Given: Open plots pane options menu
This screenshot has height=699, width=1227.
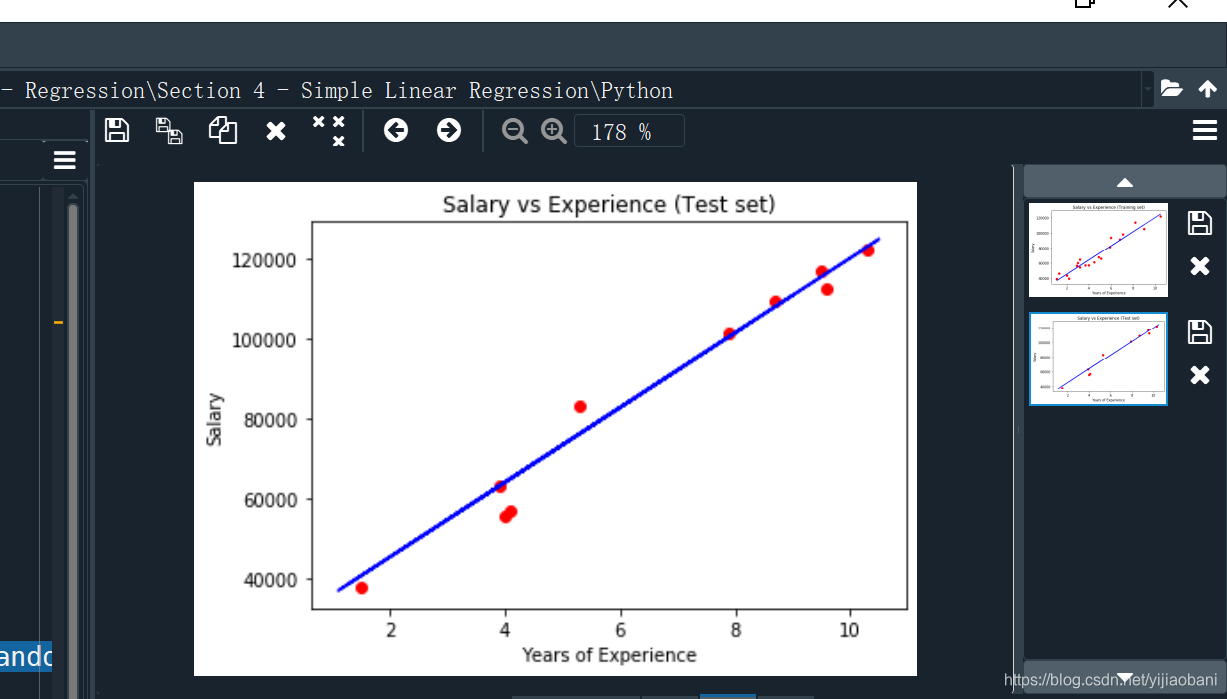Looking at the screenshot, I should point(1204,130).
